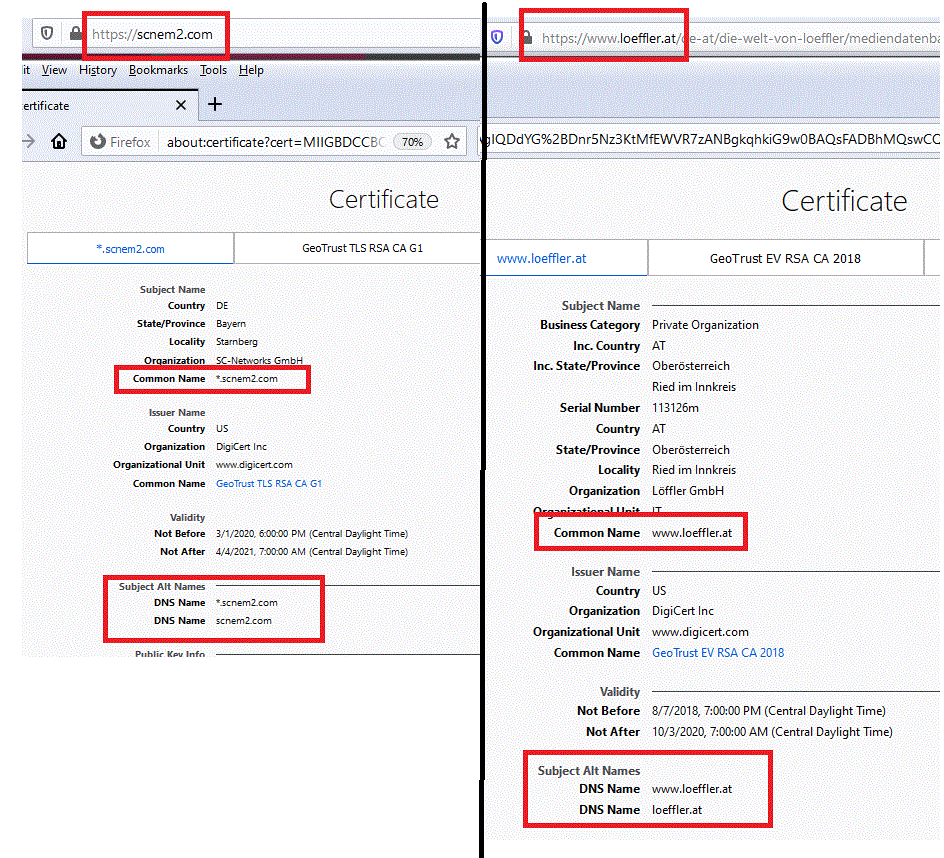Open the History menu

(x=98, y=70)
